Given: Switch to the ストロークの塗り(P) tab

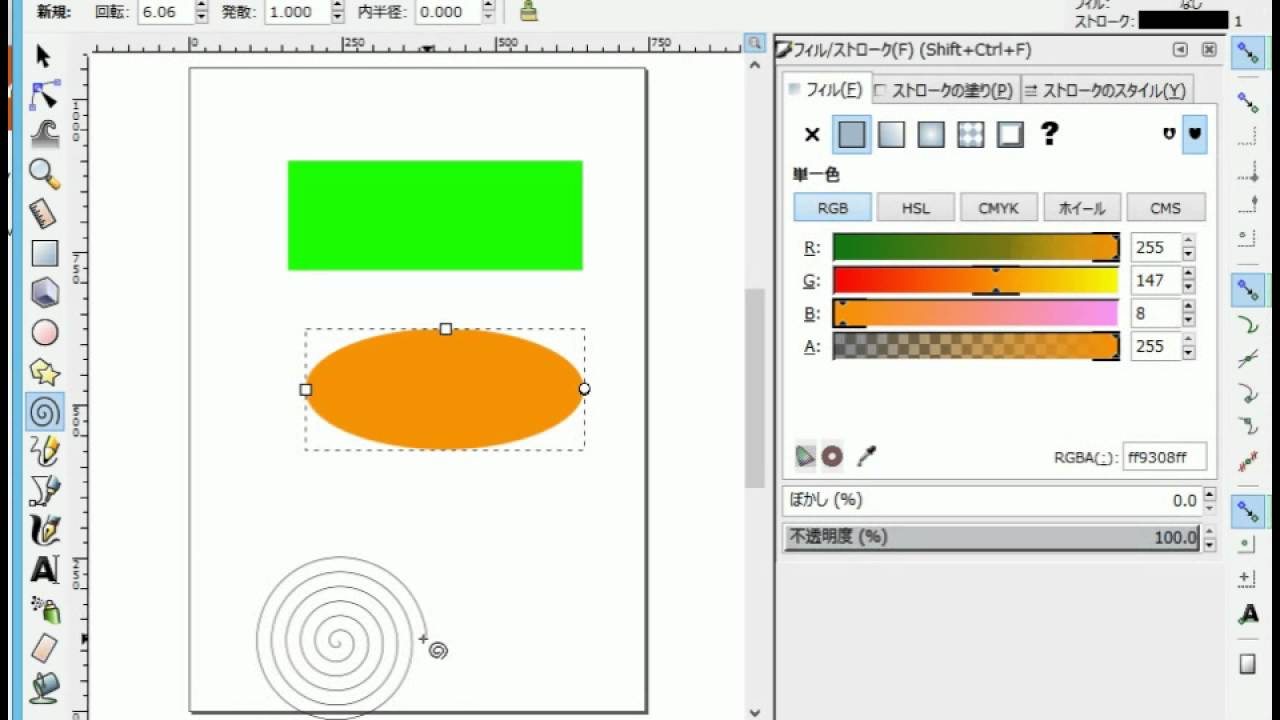Looking at the screenshot, I should (x=944, y=90).
